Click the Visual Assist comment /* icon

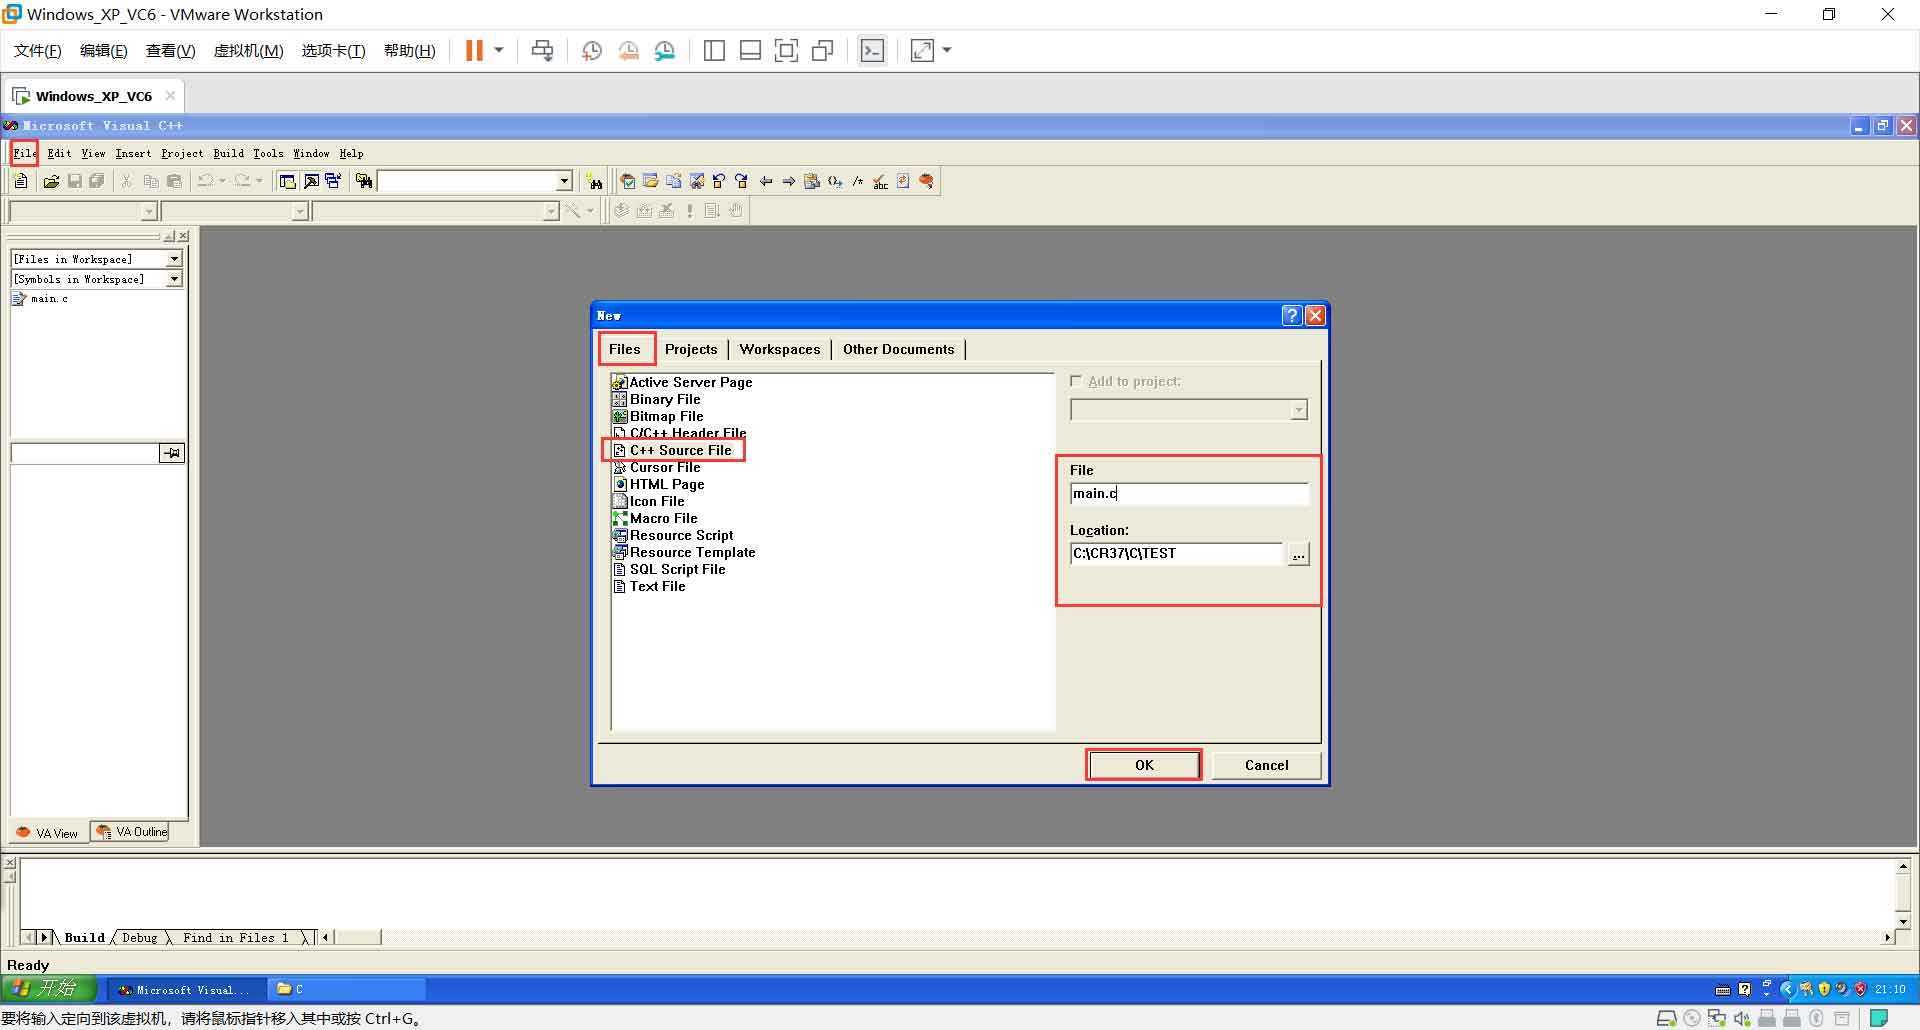(x=857, y=181)
